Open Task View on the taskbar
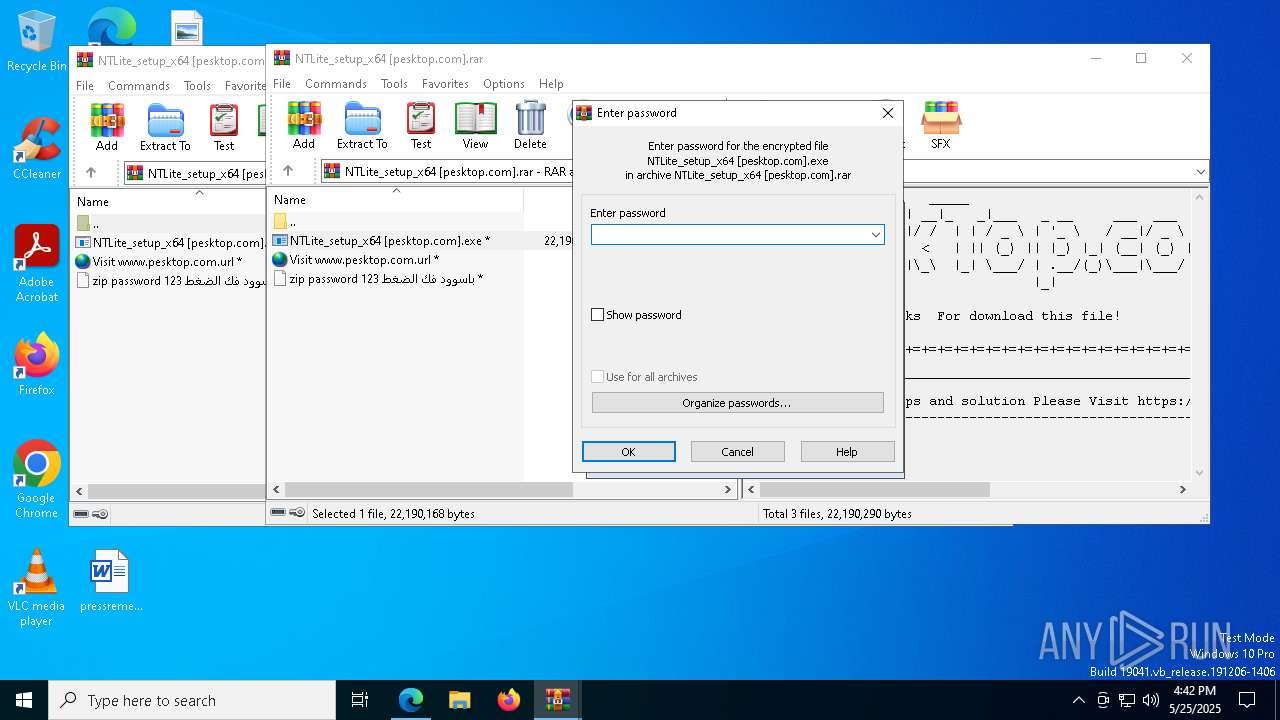The height and width of the screenshot is (720, 1280). [360, 700]
